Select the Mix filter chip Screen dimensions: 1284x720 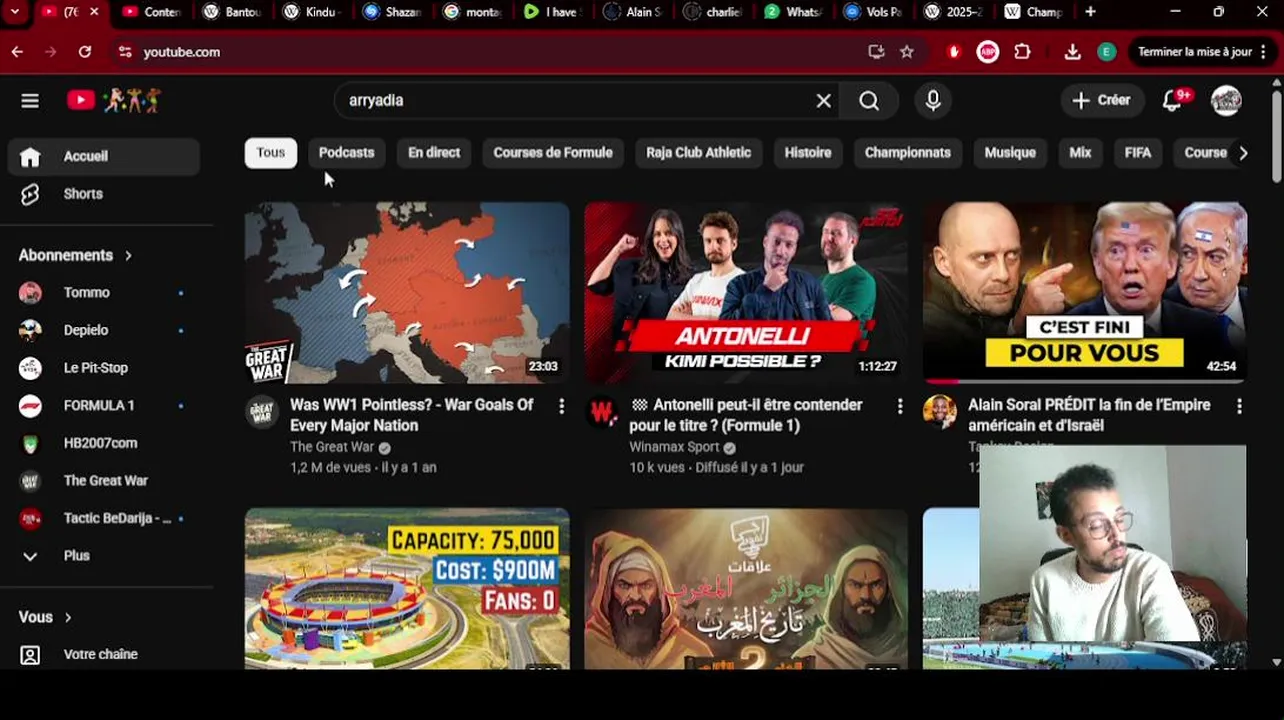(x=1080, y=153)
